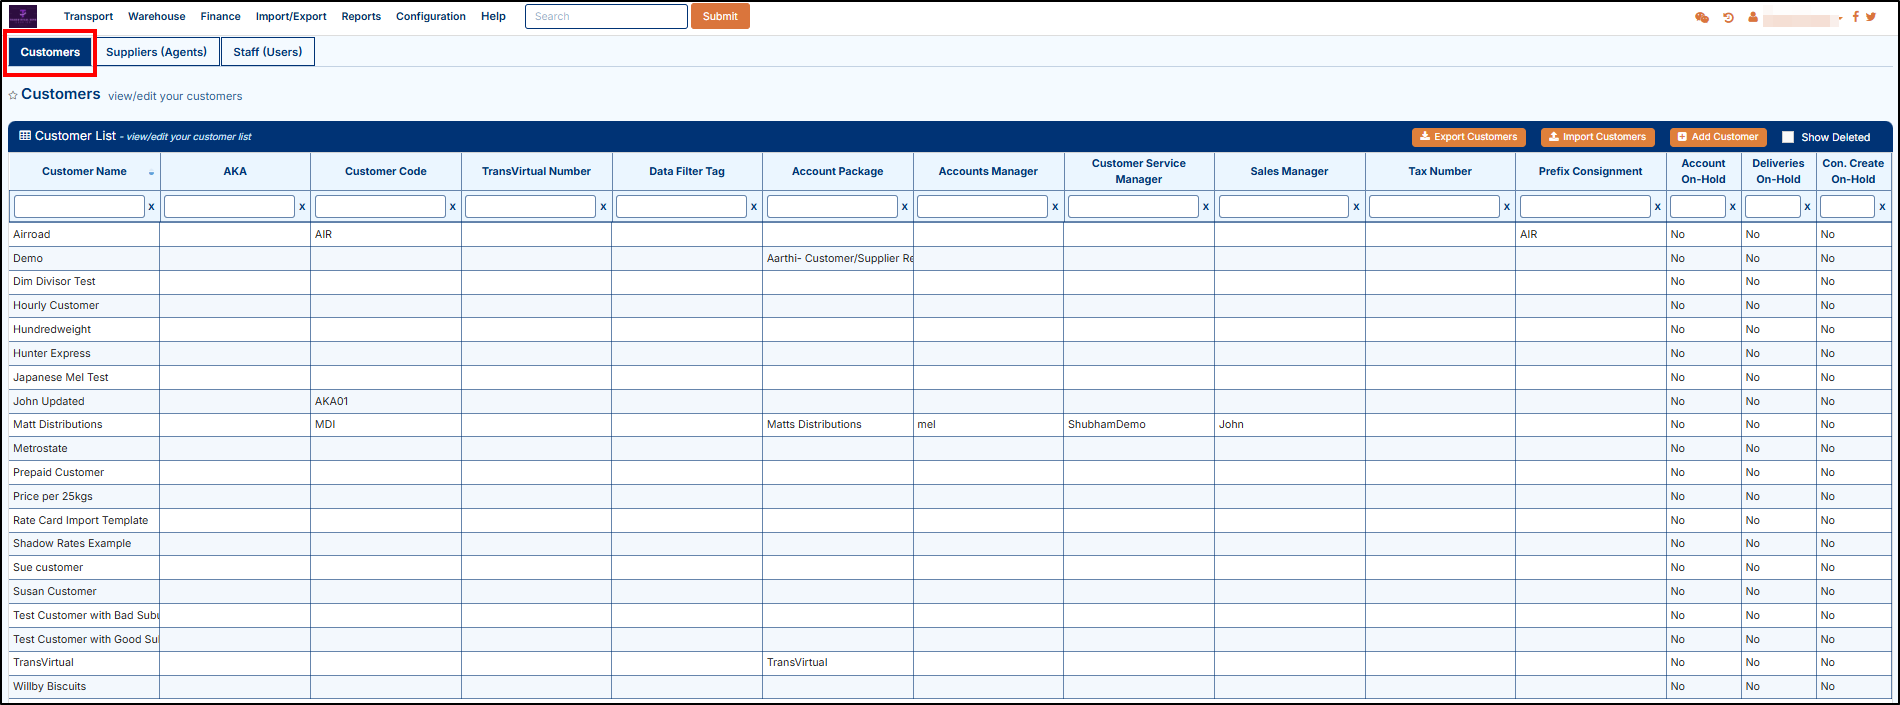Click the user profile icon

tap(1753, 17)
